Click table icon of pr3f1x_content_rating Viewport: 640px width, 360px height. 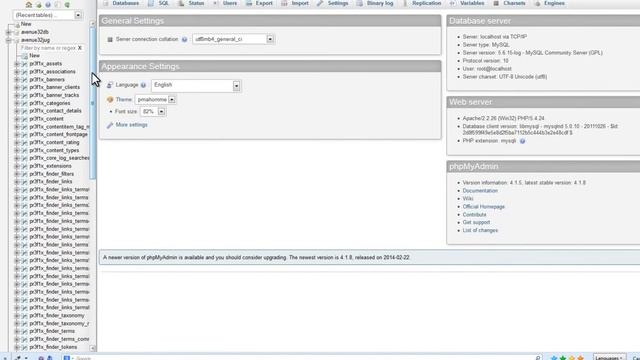[x=24, y=142]
